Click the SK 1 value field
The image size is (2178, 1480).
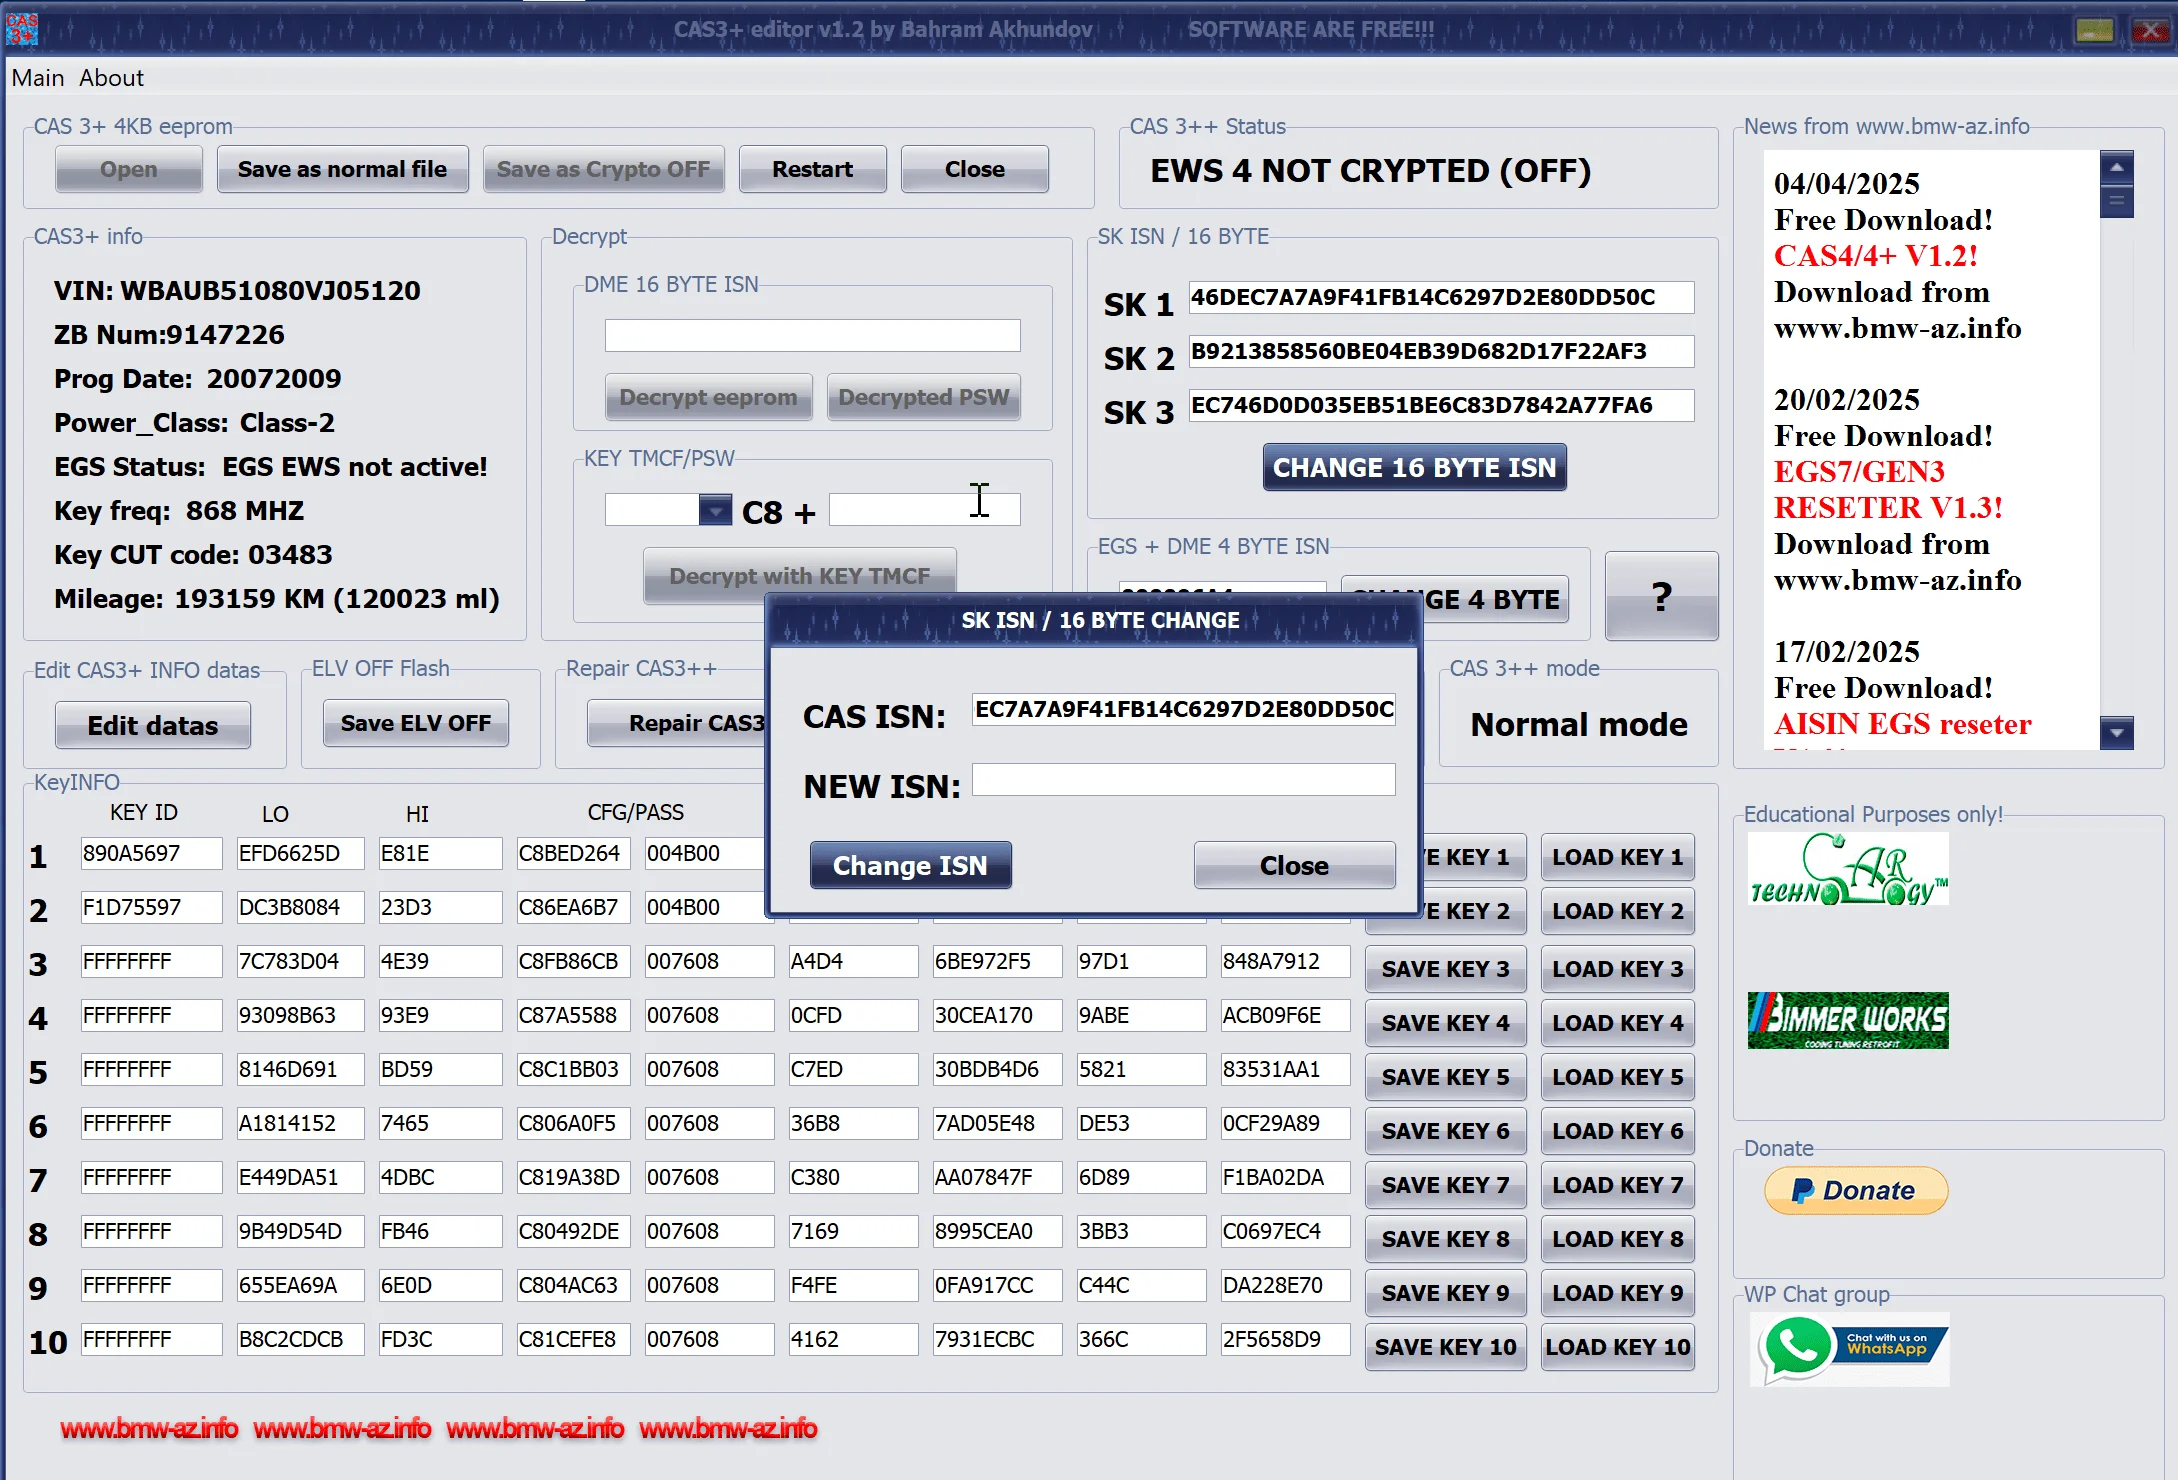pyautogui.click(x=1441, y=297)
